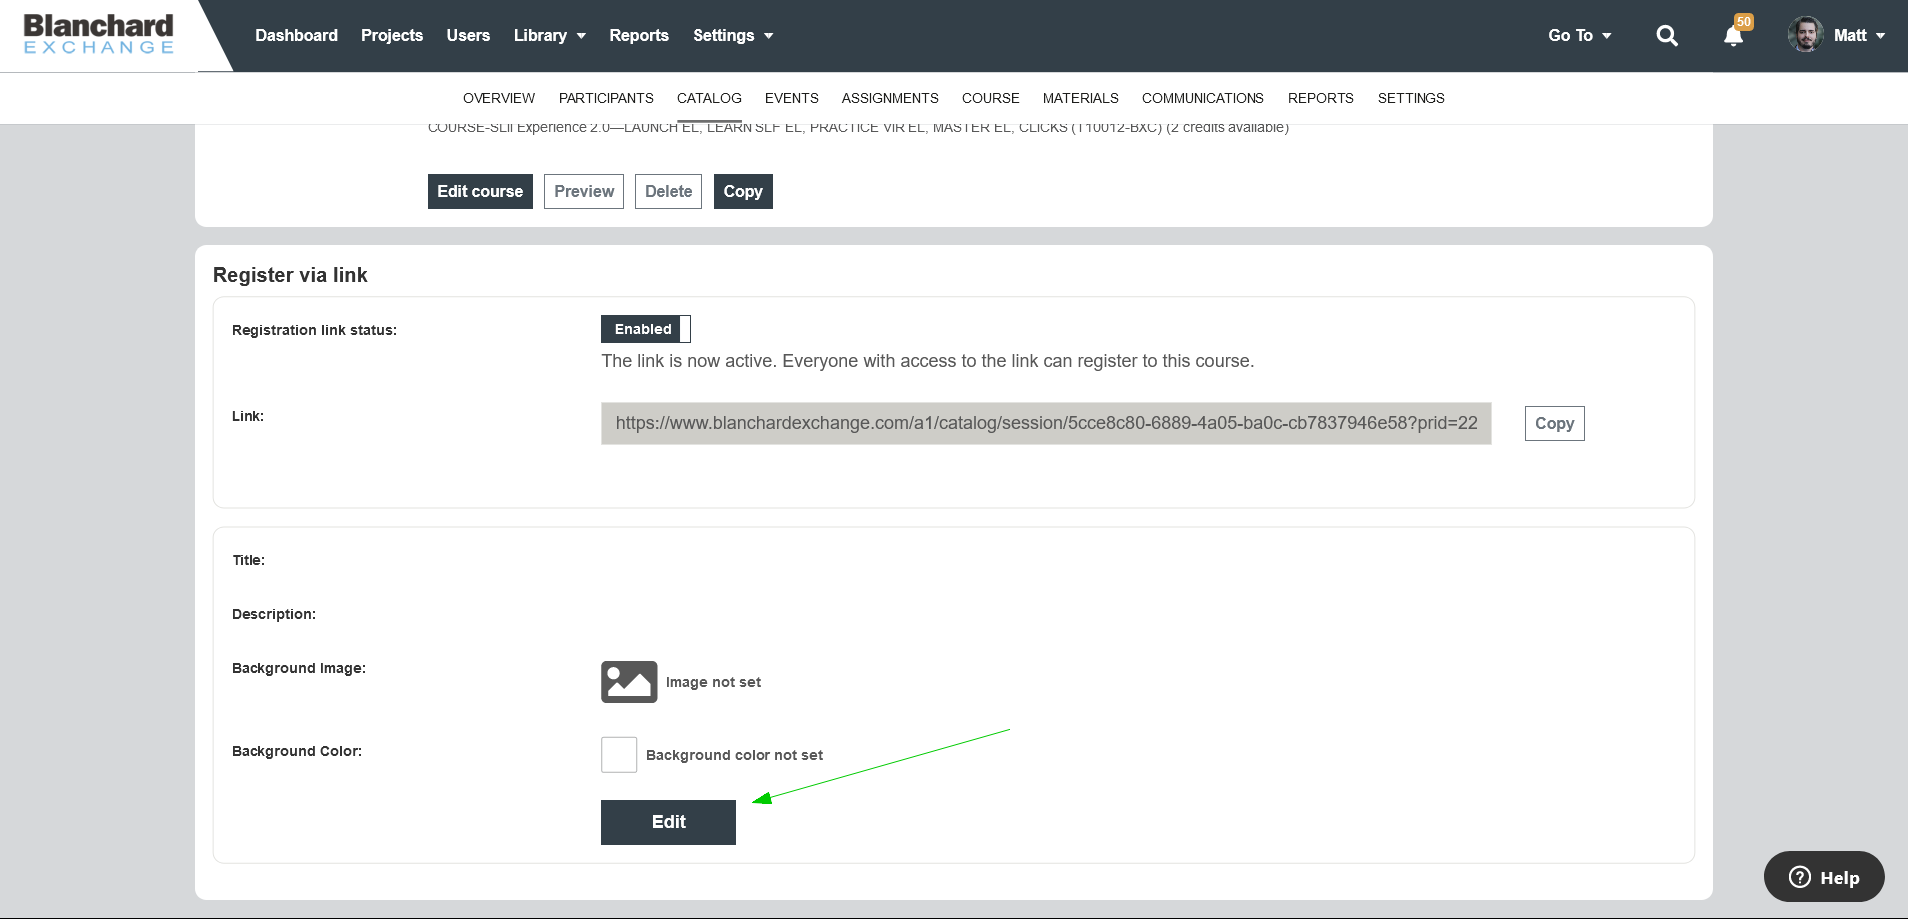View notifications via the bell icon
The image size is (1908, 919).
pyautogui.click(x=1732, y=36)
